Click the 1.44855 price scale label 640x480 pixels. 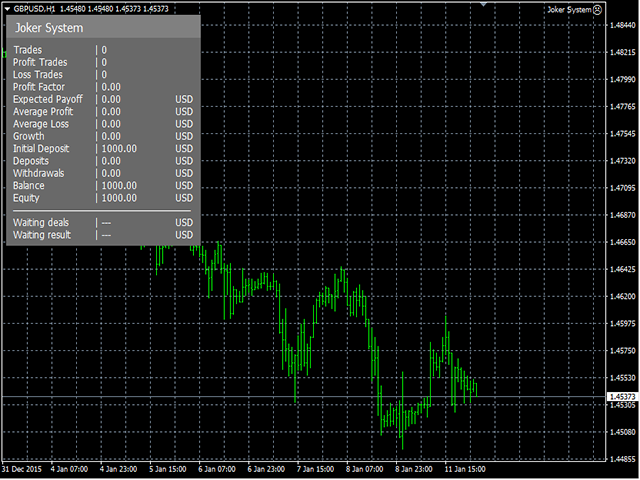(622, 459)
